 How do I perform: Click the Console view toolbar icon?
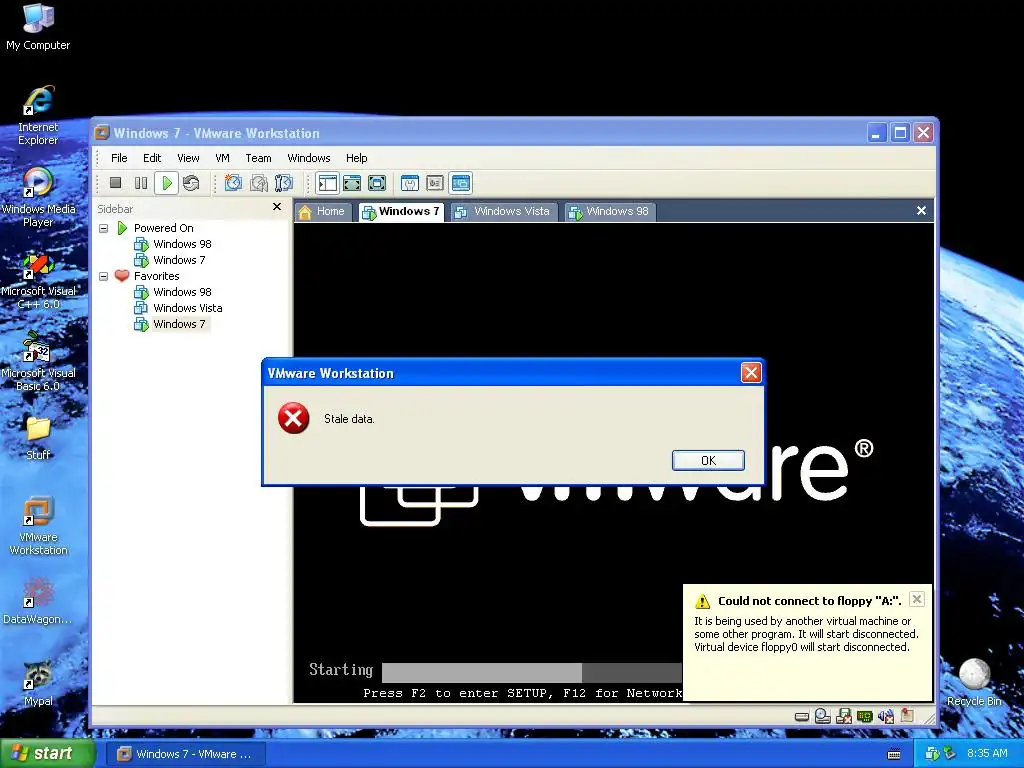(460, 184)
